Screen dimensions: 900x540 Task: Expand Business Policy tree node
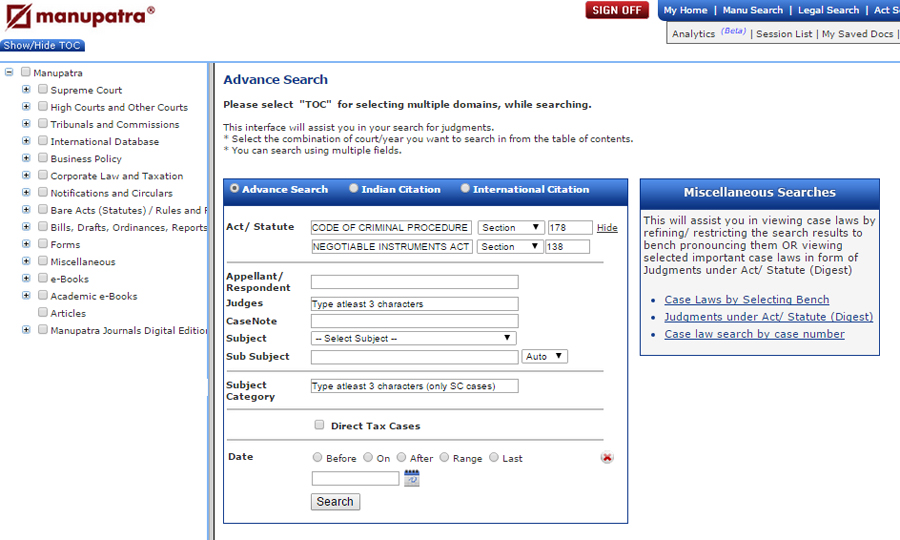click(x=26, y=158)
